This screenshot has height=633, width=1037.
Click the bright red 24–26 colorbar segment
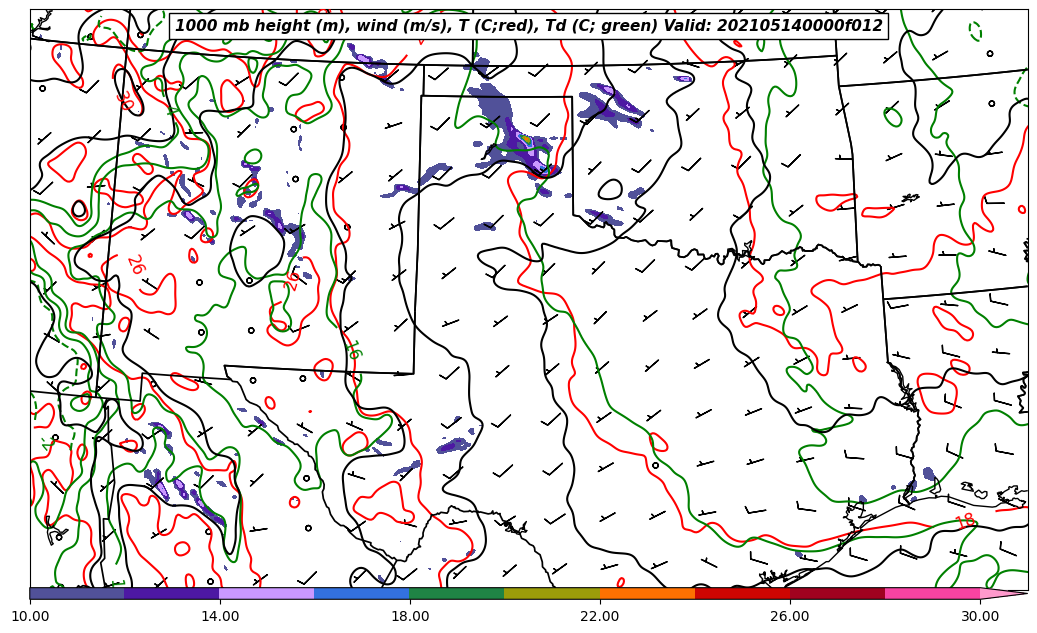pyautogui.click(x=743, y=593)
